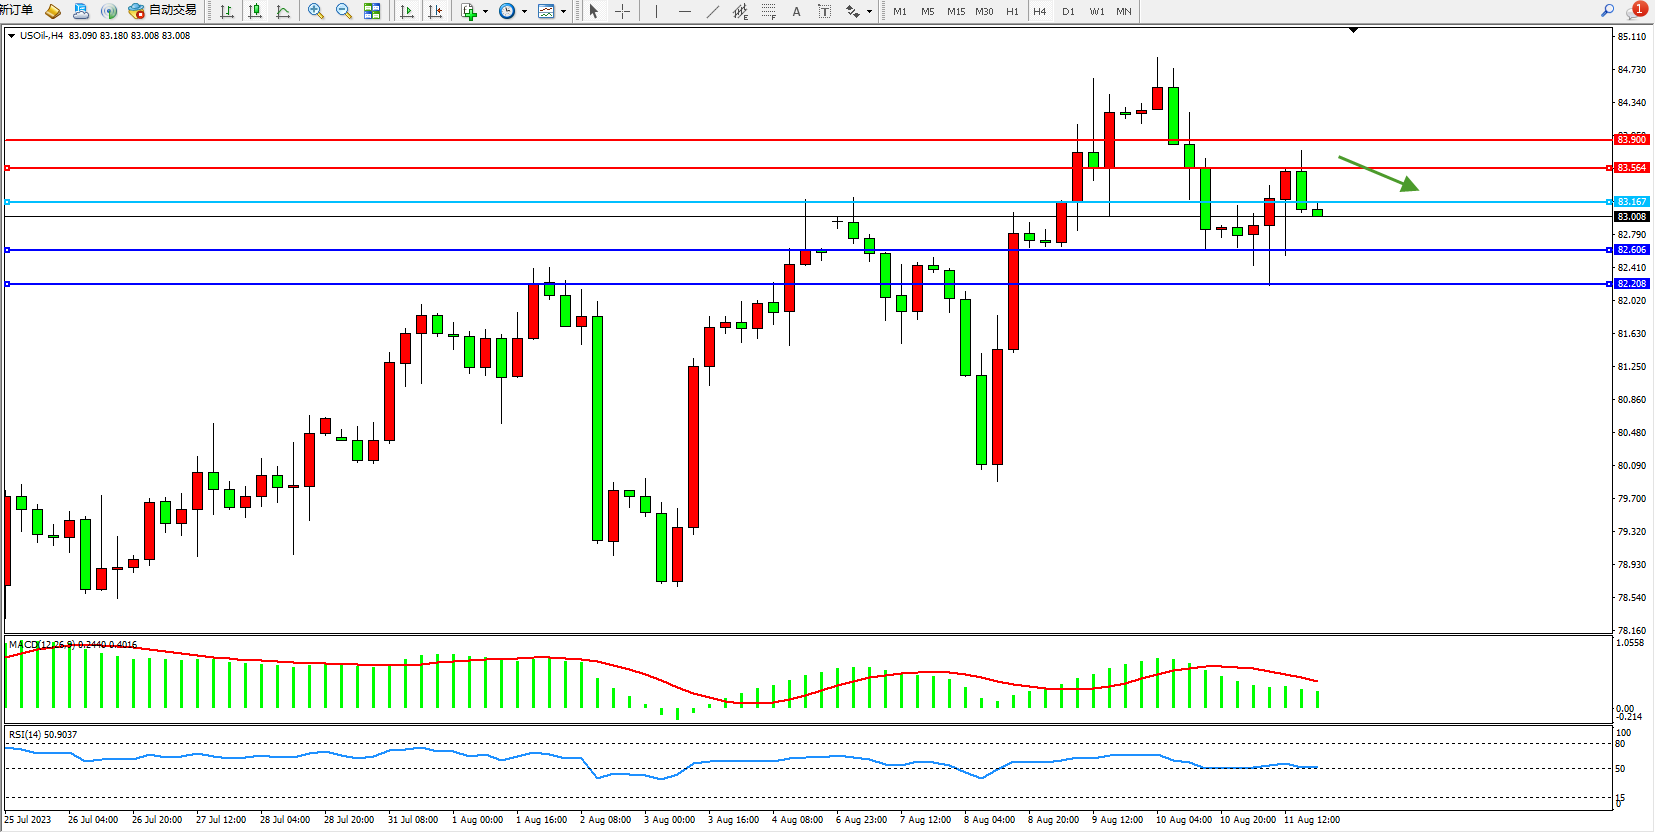Click the zoom in magnifier icon
This screenshot has width=1655, height=833.
click(316, 11)
